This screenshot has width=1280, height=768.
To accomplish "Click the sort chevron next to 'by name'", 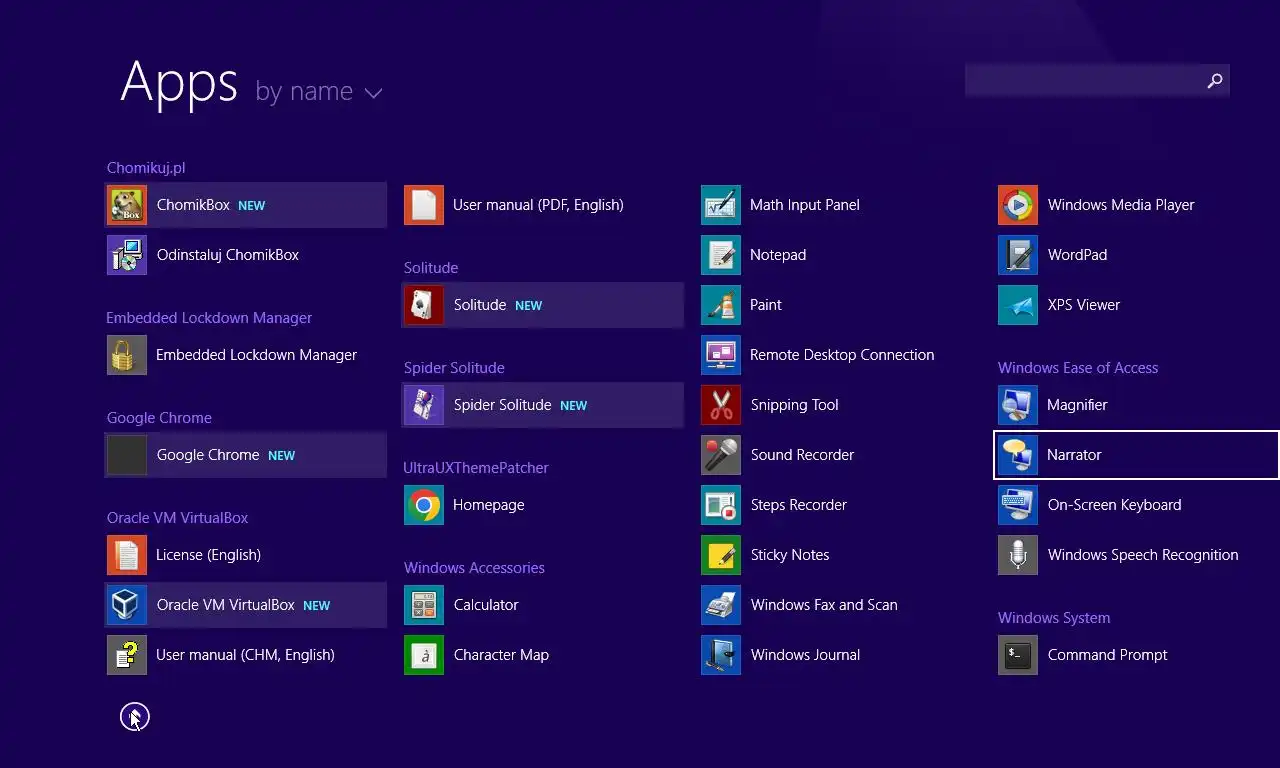I will 373,93.
